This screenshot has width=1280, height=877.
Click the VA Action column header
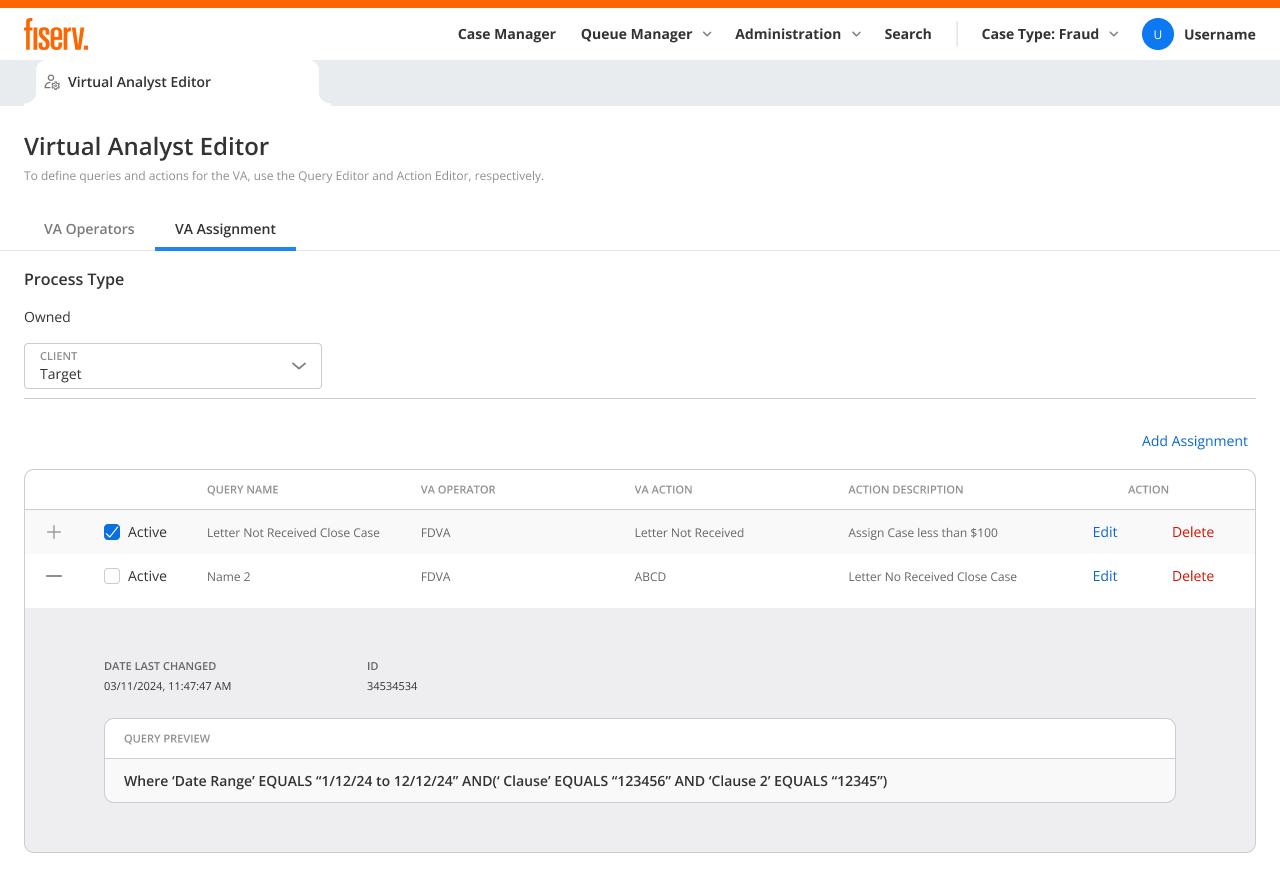point(664,490)
